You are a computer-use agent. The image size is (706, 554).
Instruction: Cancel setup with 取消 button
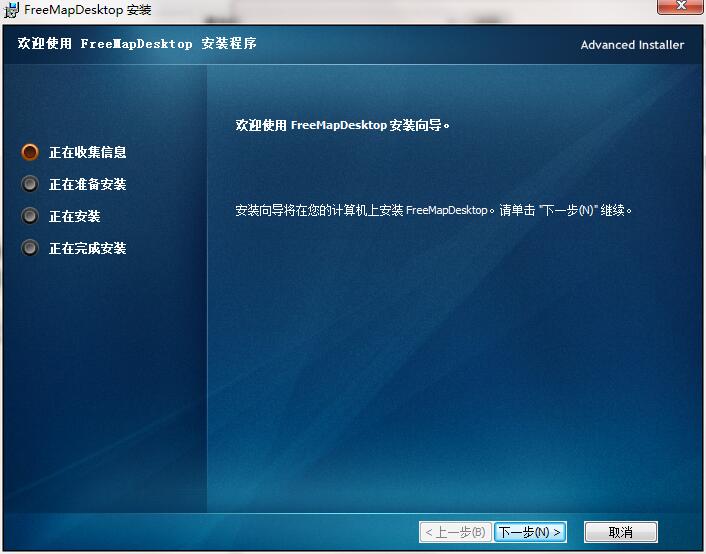click(x=620, y=532)
